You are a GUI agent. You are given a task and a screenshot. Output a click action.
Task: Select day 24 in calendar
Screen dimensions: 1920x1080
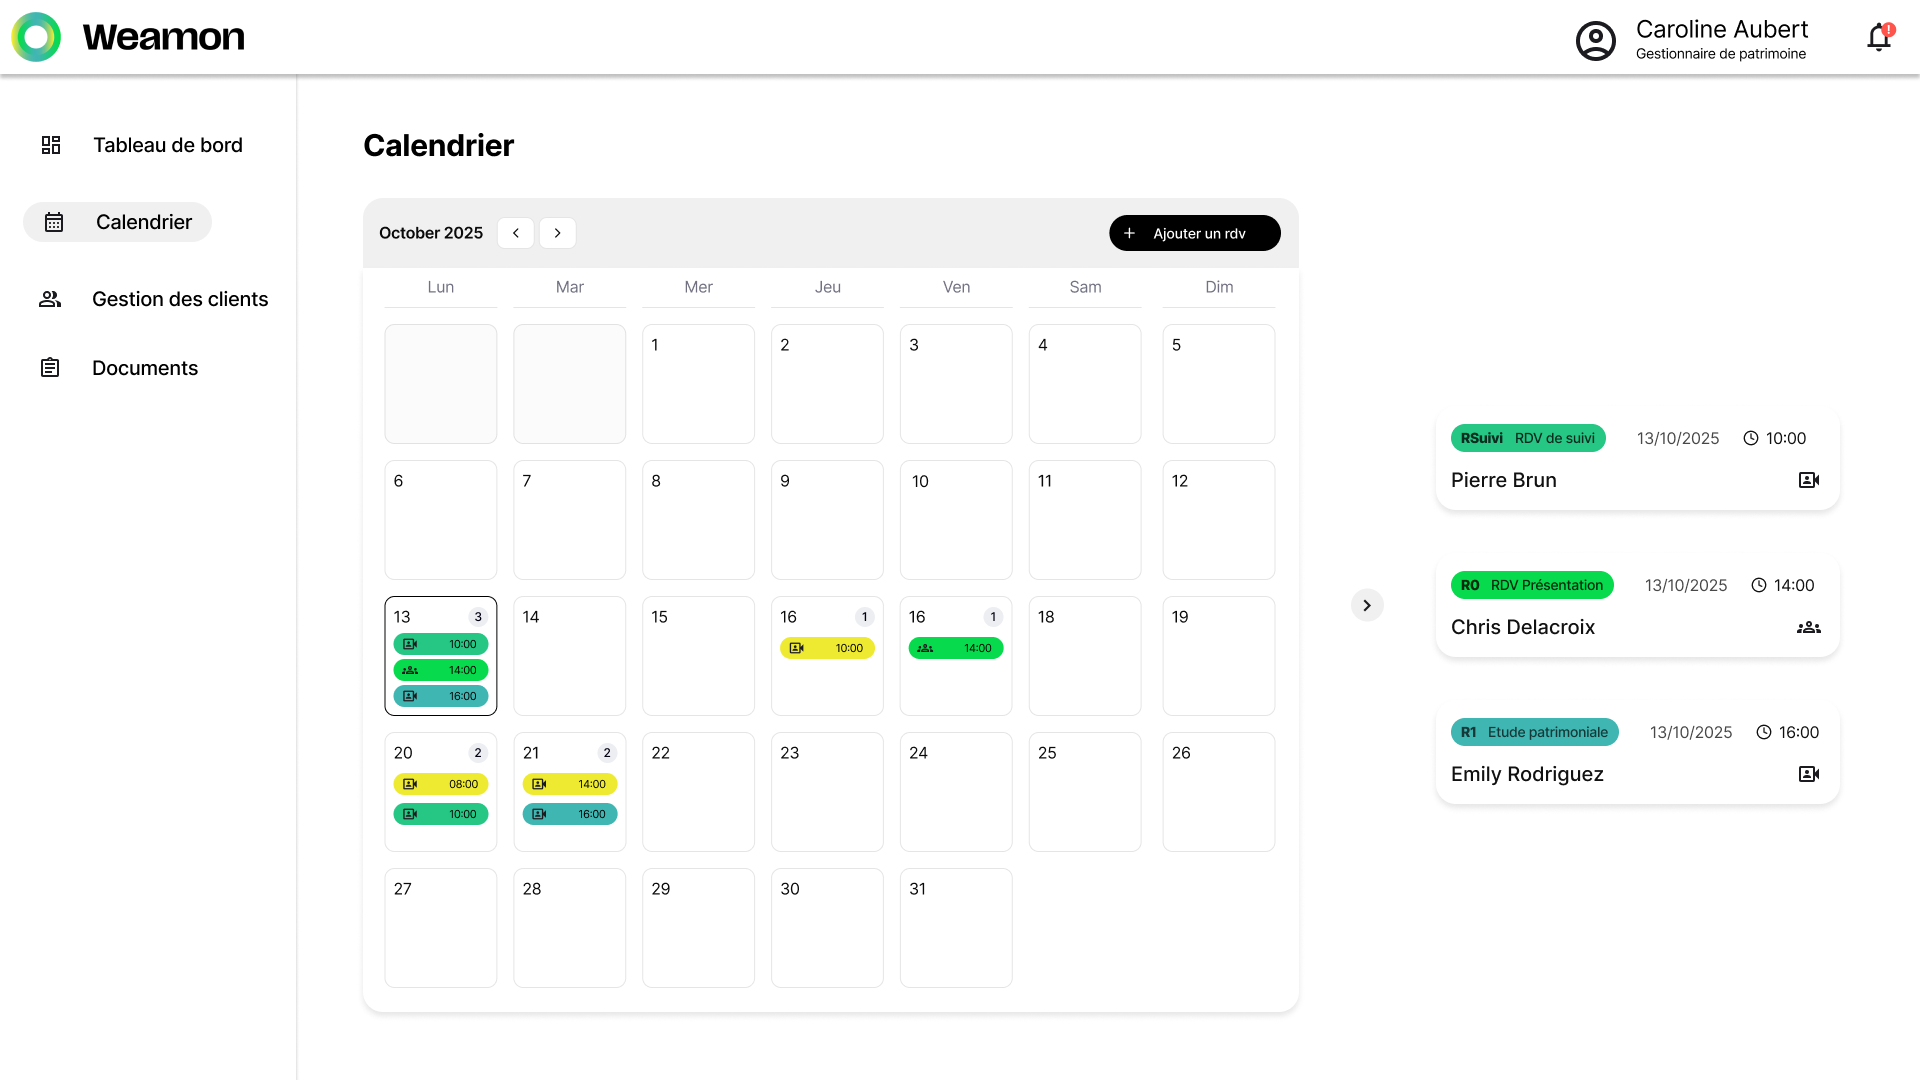(x=956, y=792)
